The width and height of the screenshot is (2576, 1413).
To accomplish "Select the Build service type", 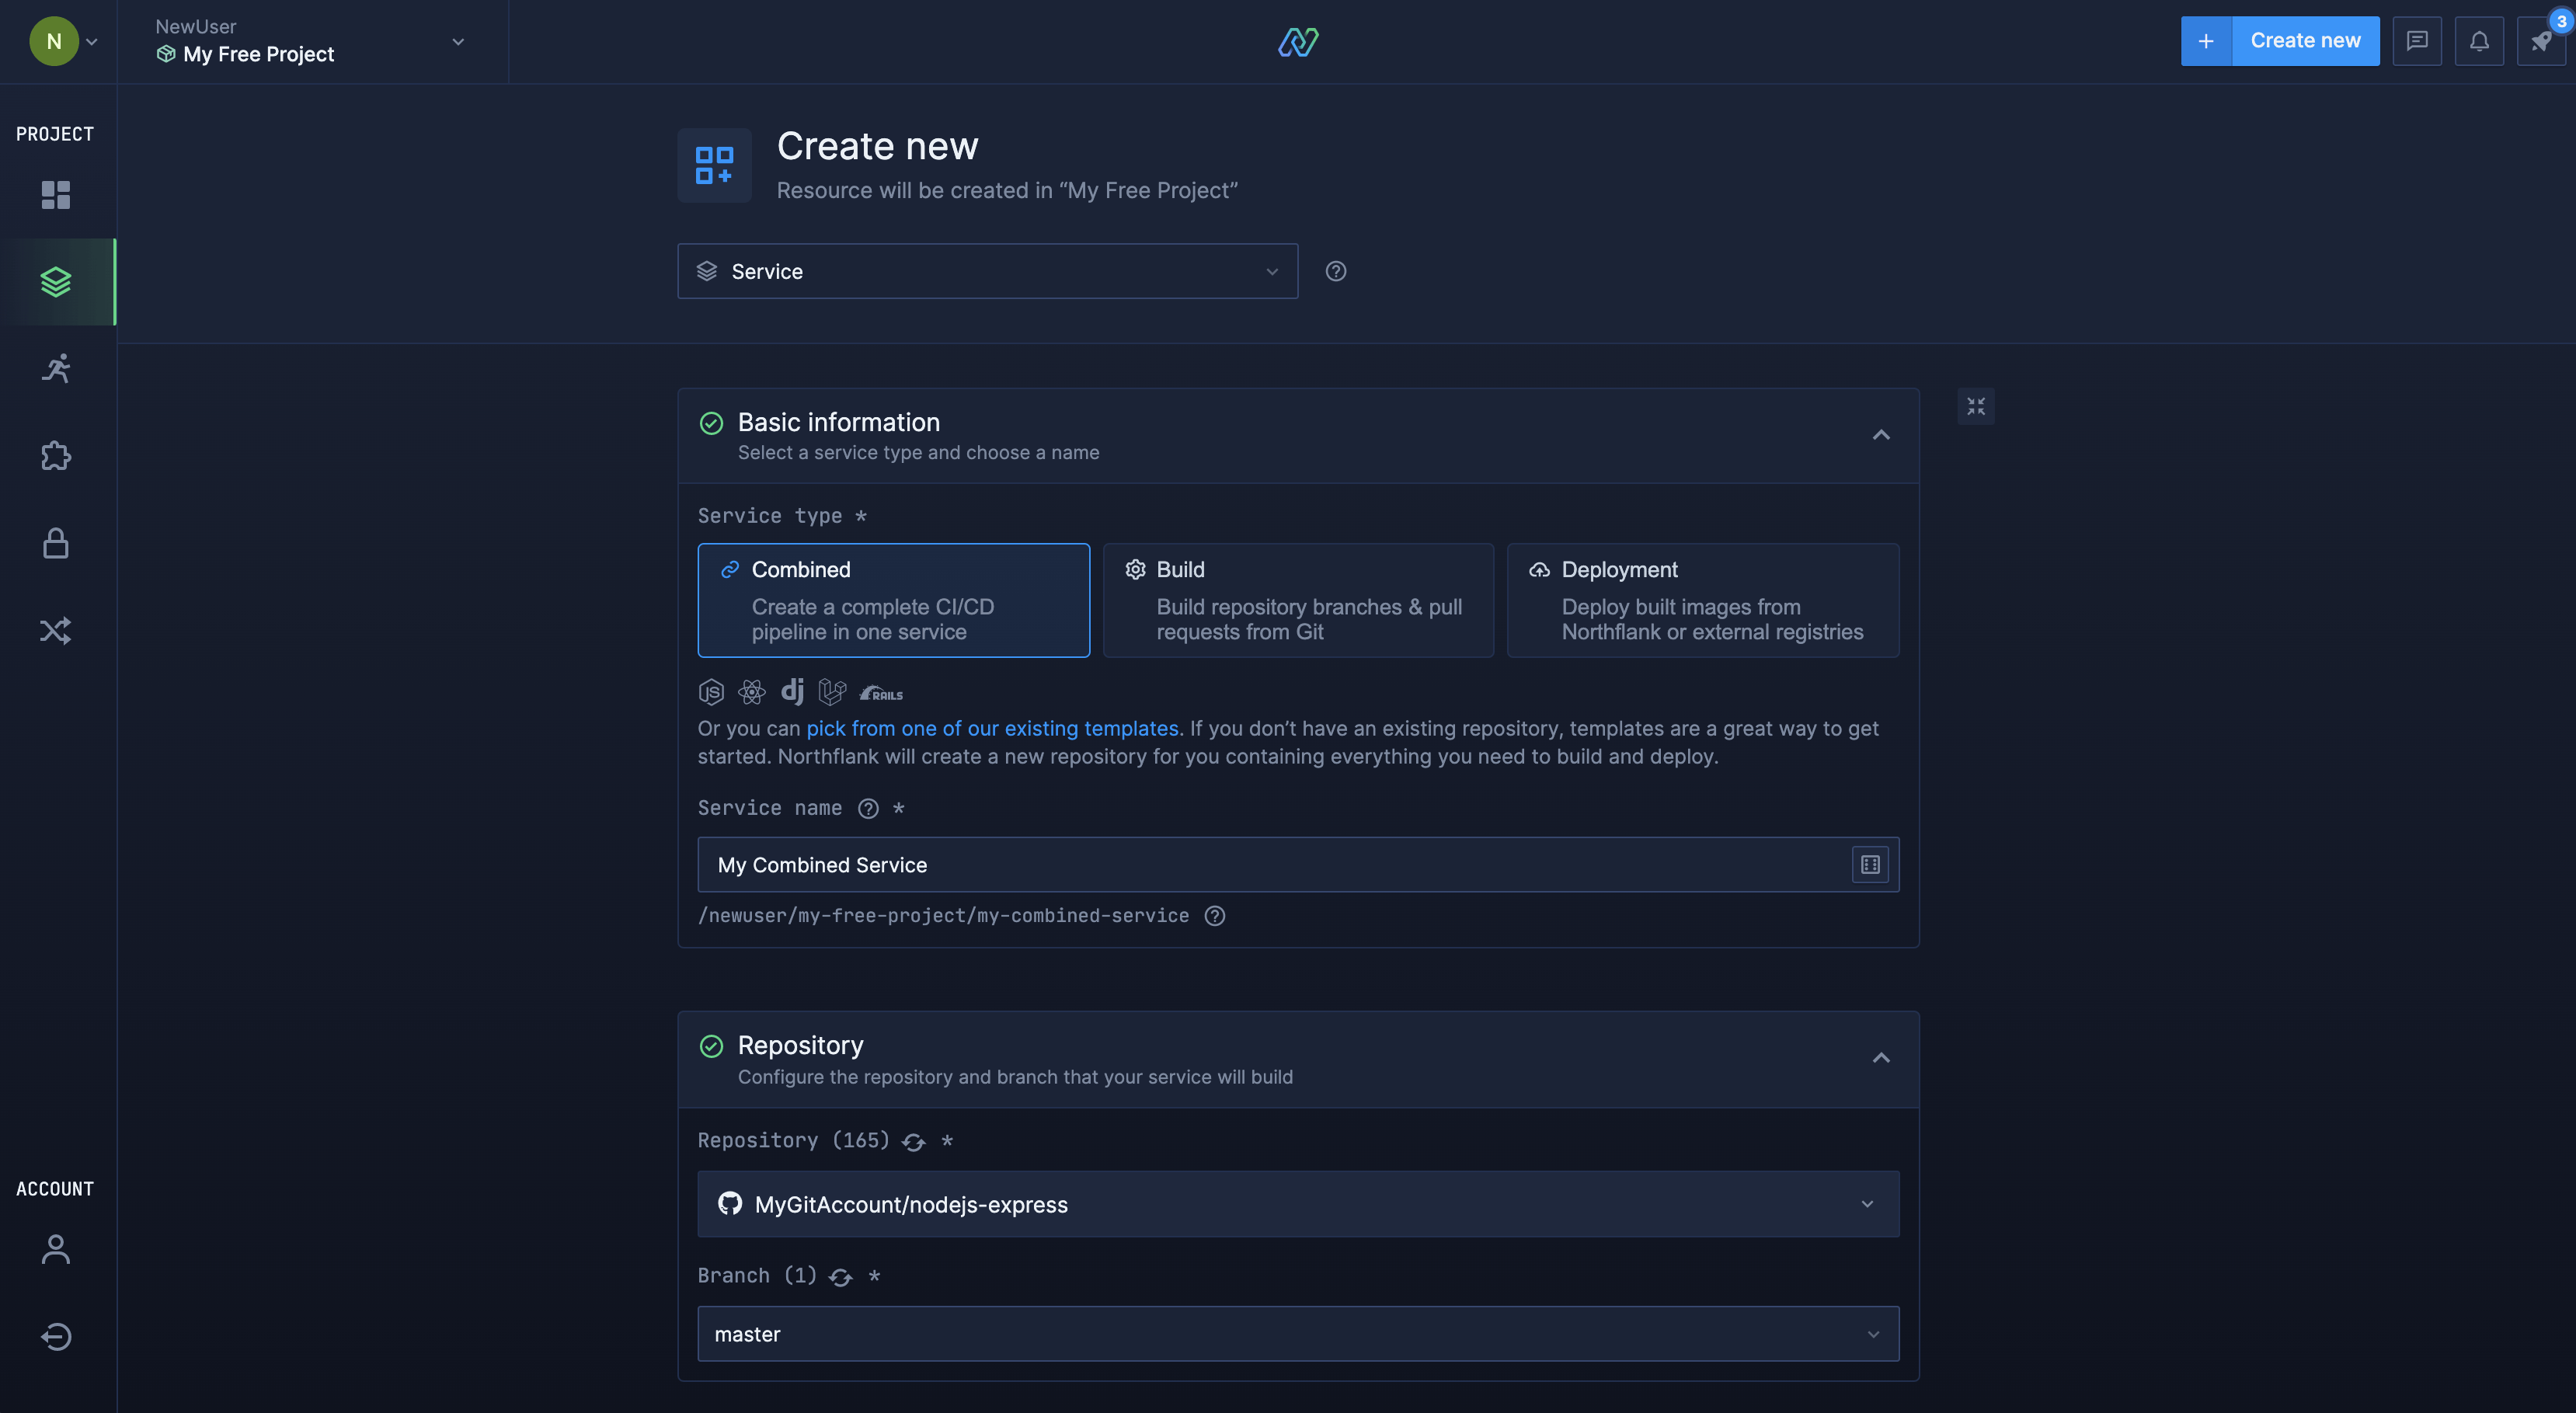I will (x=1298, y=600).
